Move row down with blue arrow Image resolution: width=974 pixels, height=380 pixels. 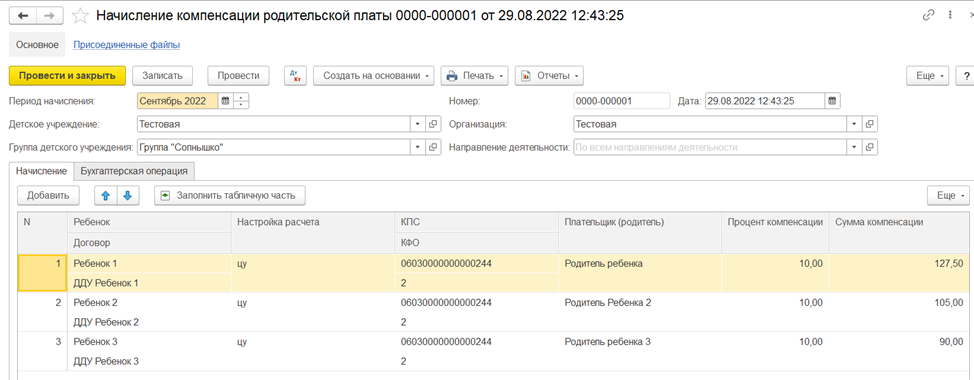click(128, 196)
